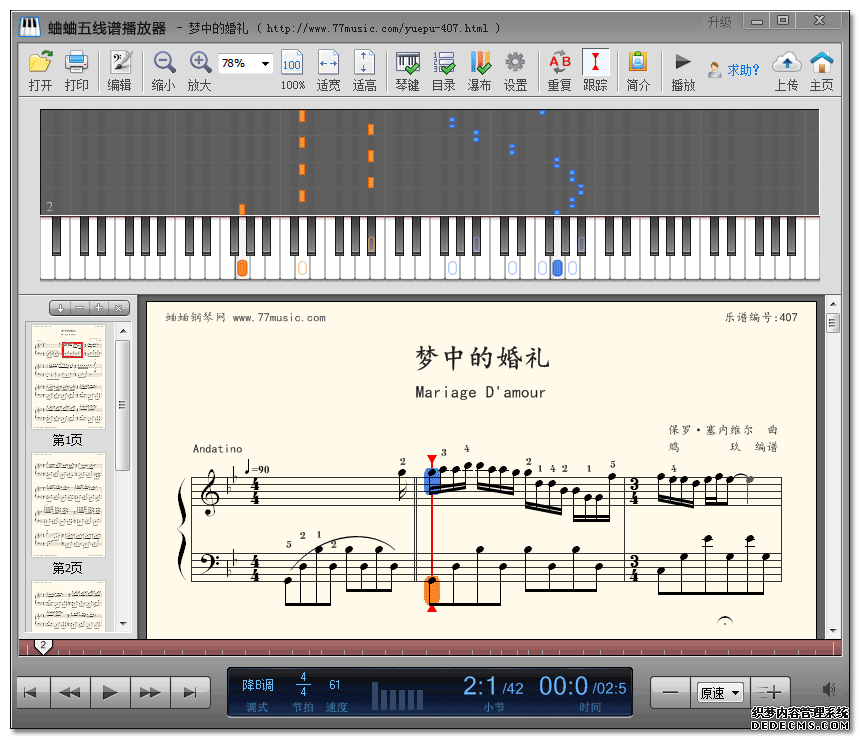Click the score title 梦中的婚礼
The image size is (860, 740).
coord(482,358)
